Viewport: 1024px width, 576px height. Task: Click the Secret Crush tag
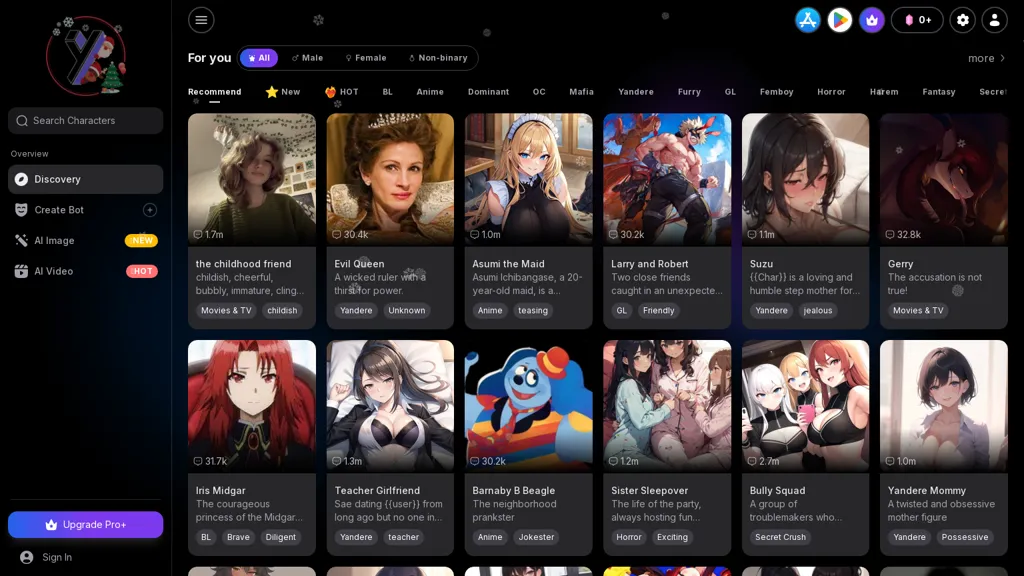click(780, 537)
